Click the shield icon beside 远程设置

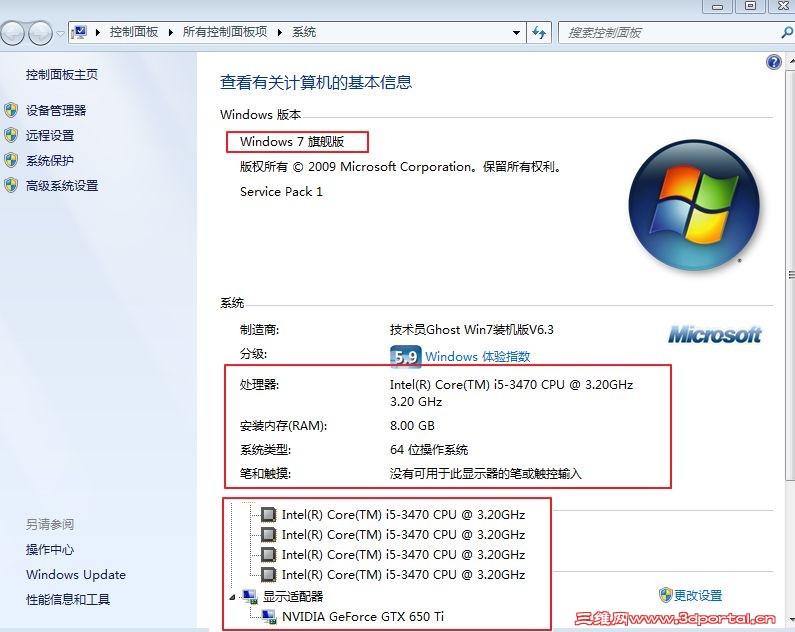[x=11, y=135]
